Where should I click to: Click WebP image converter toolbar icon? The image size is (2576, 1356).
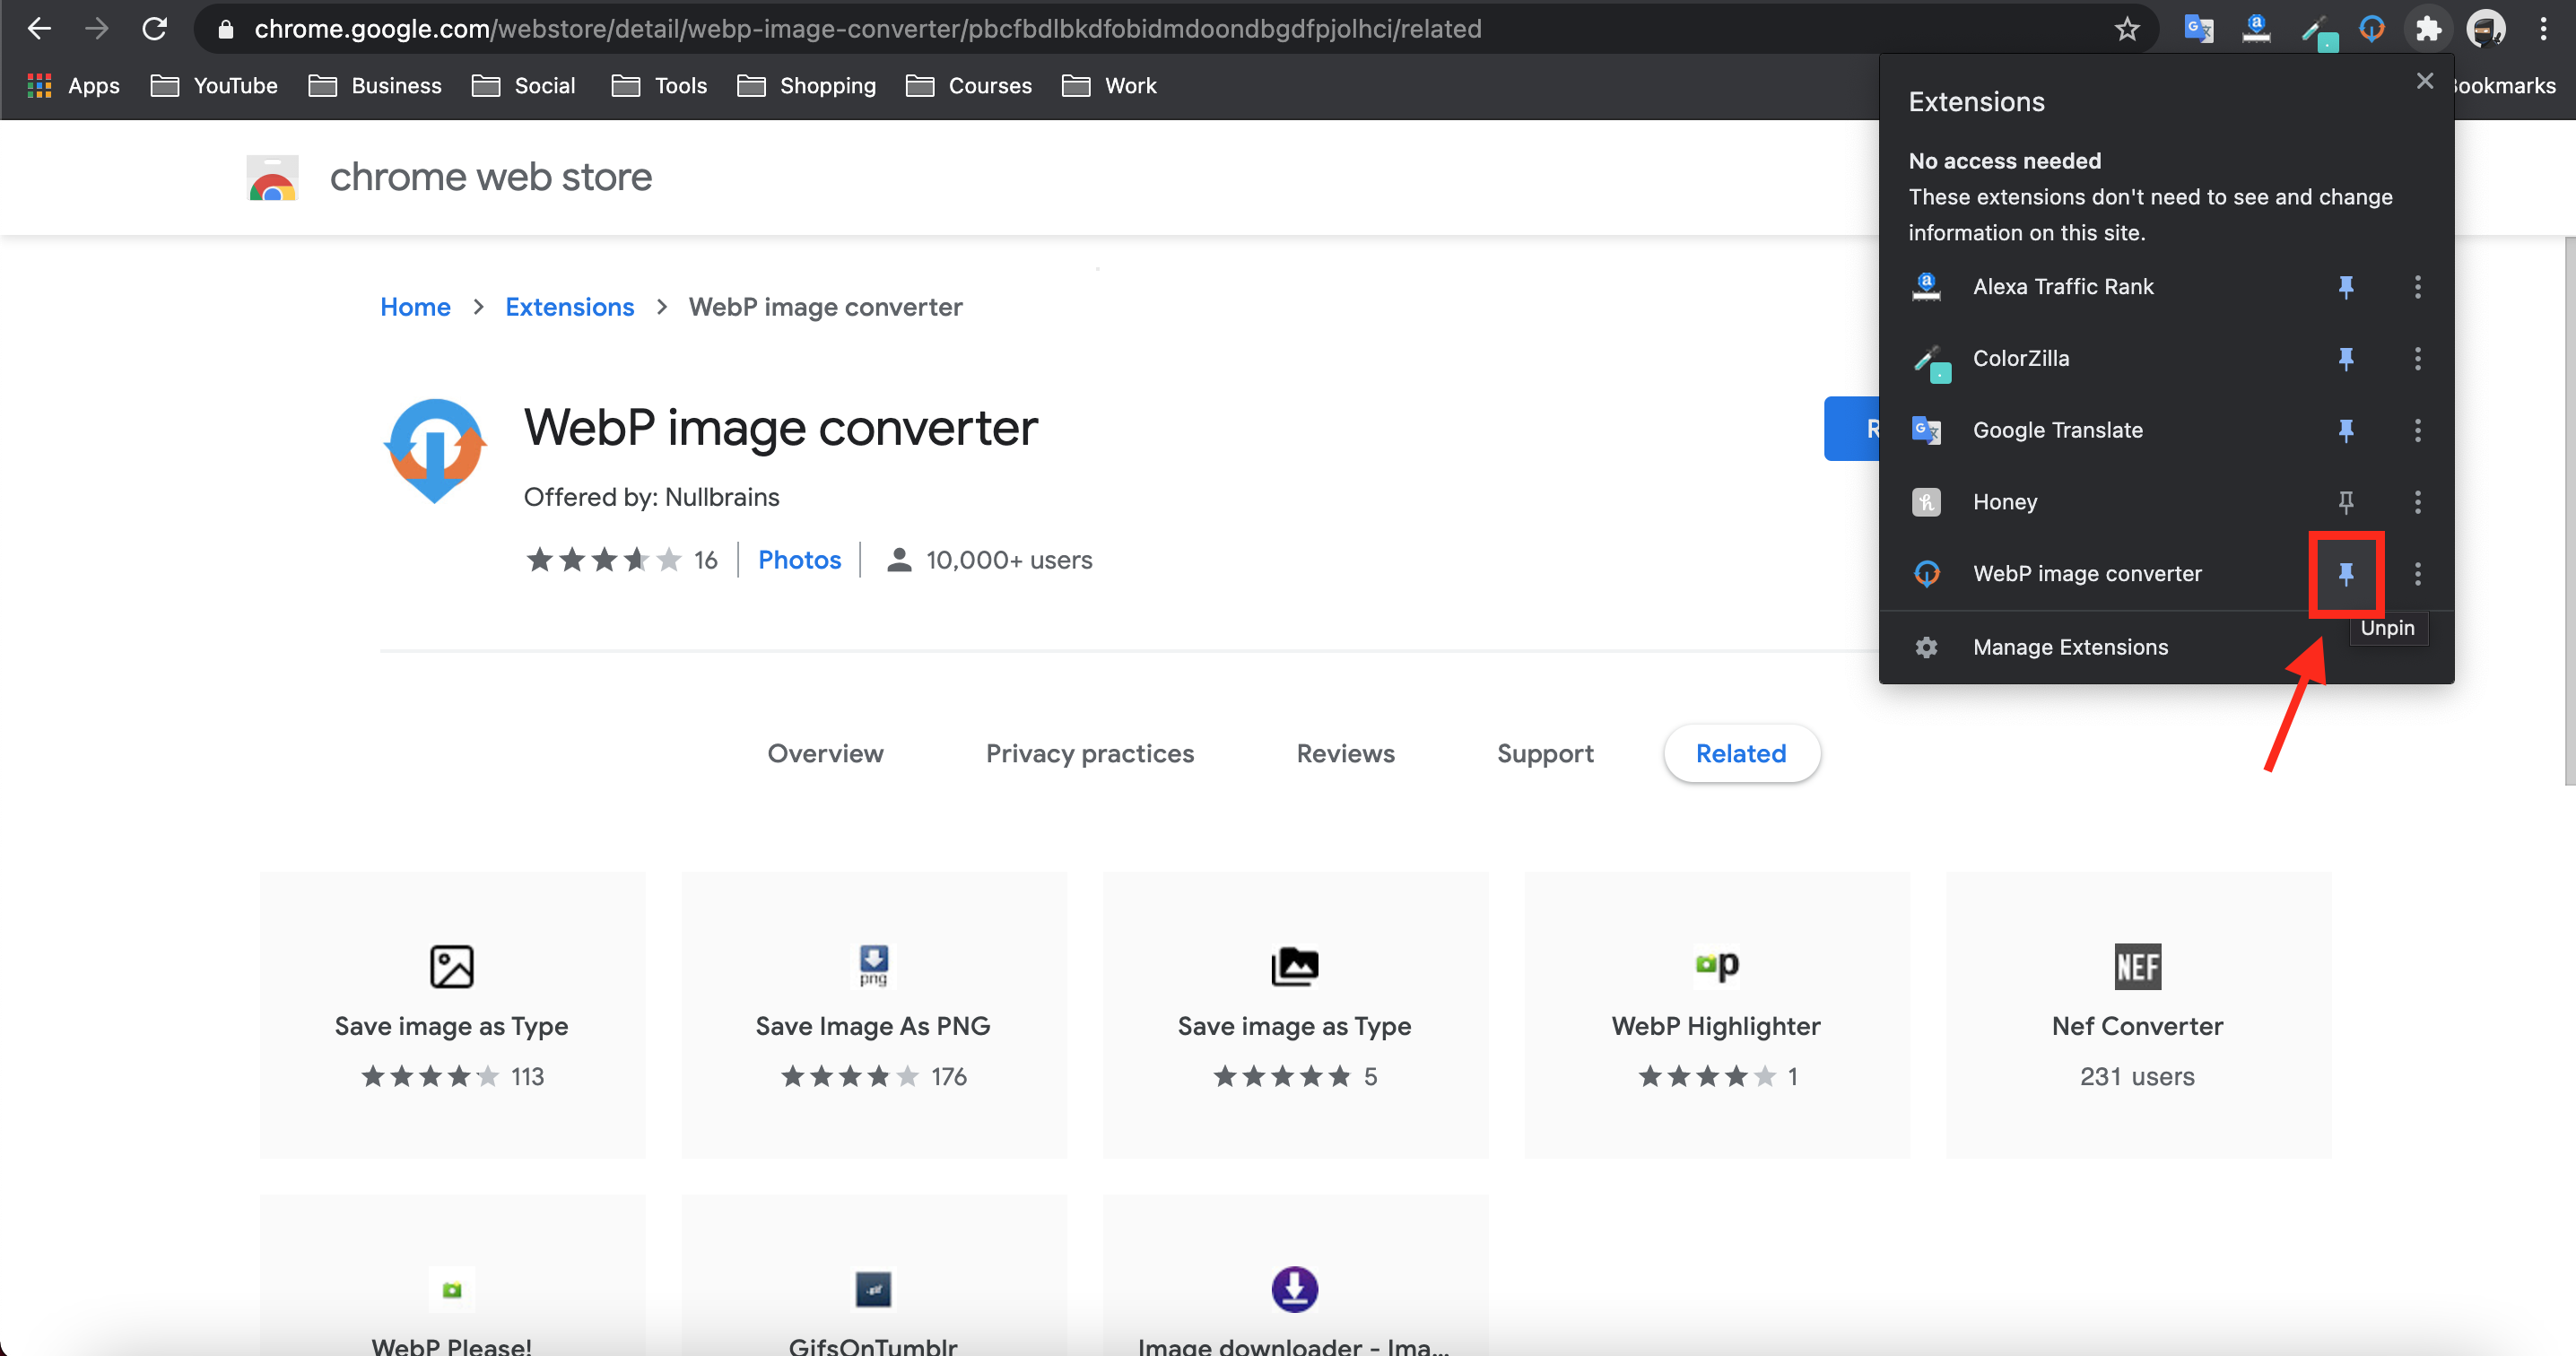click(x=2371, y=29)
